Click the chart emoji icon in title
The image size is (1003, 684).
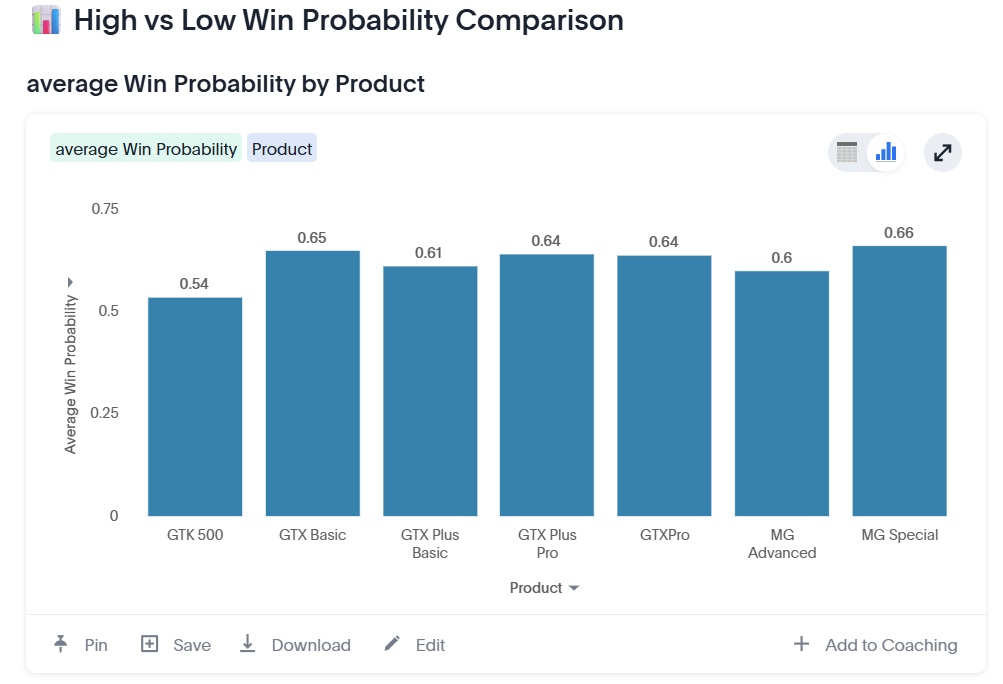(46, 20)
